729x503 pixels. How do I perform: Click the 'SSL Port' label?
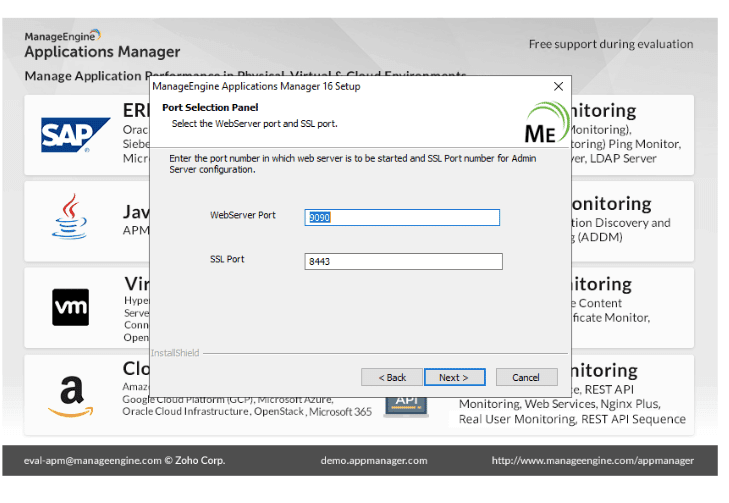[x=227, y=259]
